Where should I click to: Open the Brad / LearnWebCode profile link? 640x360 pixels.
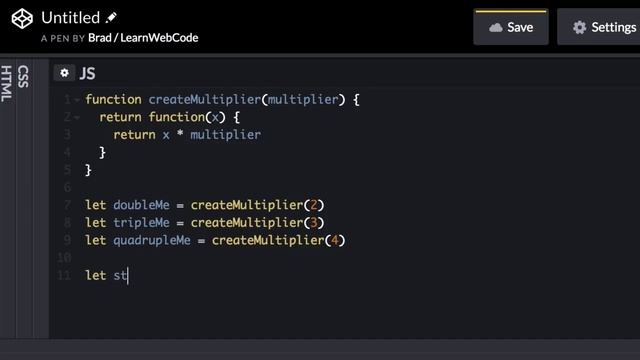[x=143, y=38]
